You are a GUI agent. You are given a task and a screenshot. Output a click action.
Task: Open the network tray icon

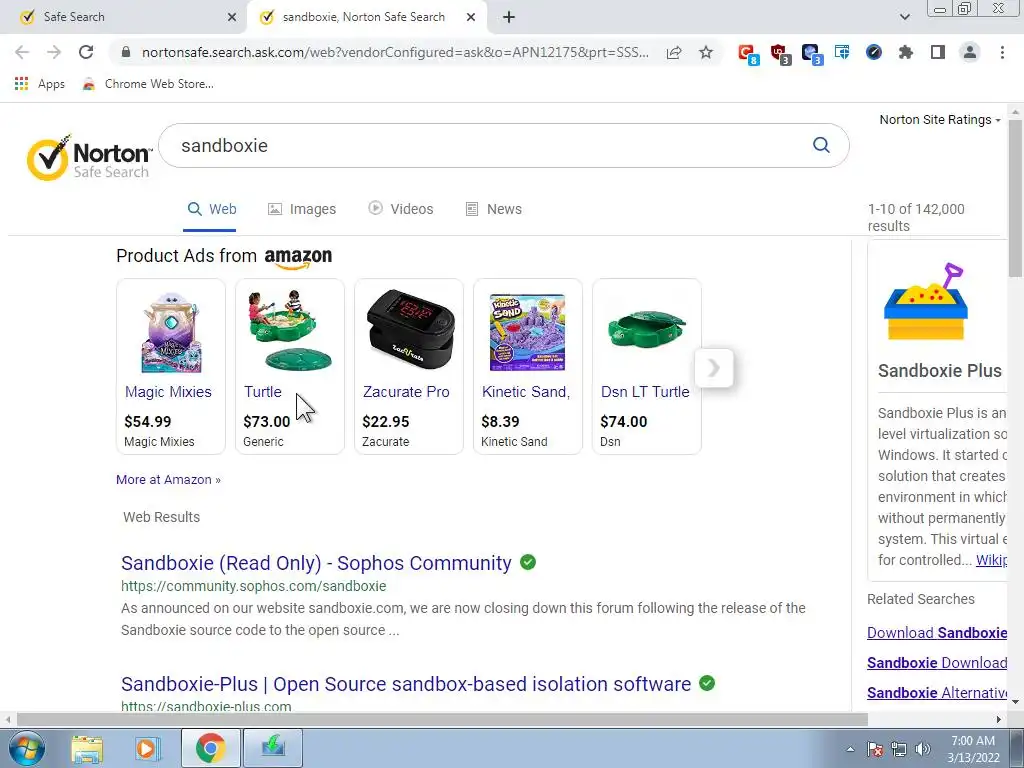click(899, 749)
